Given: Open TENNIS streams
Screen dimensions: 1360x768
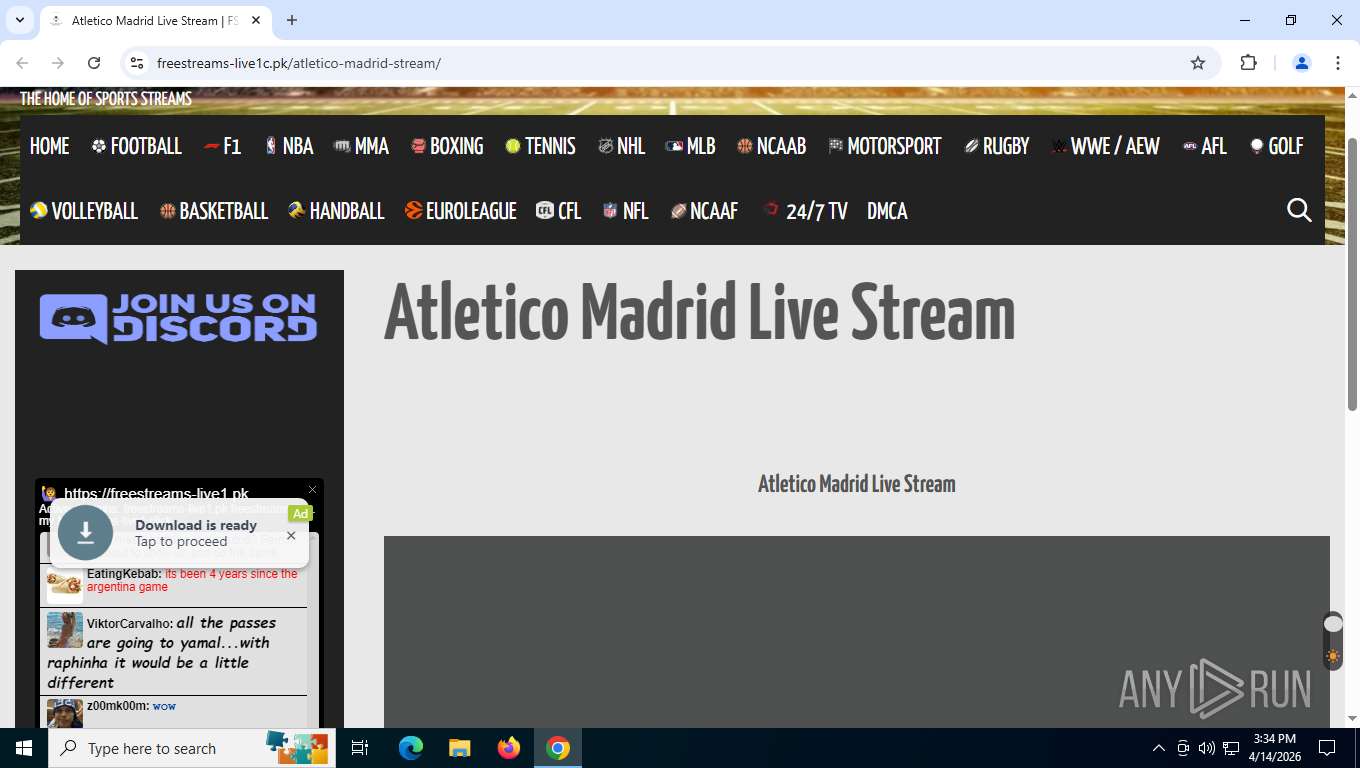Looking at the screenshot, I should [x=540, y=146].
